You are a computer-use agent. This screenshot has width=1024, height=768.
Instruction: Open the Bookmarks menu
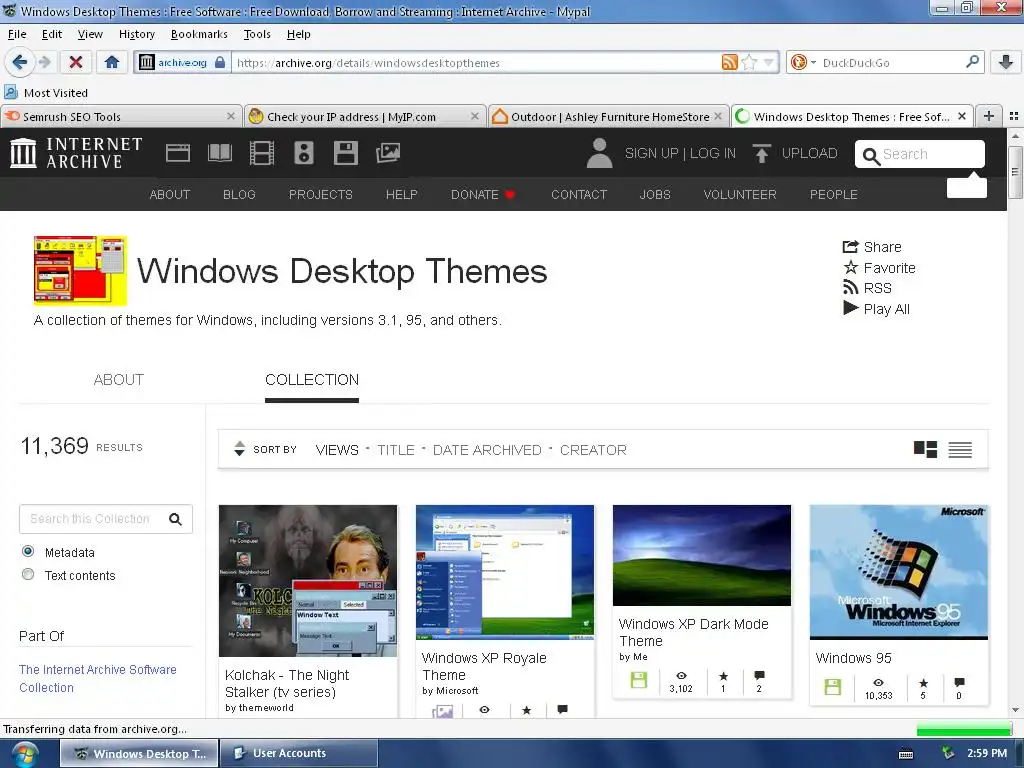(199, 34)
